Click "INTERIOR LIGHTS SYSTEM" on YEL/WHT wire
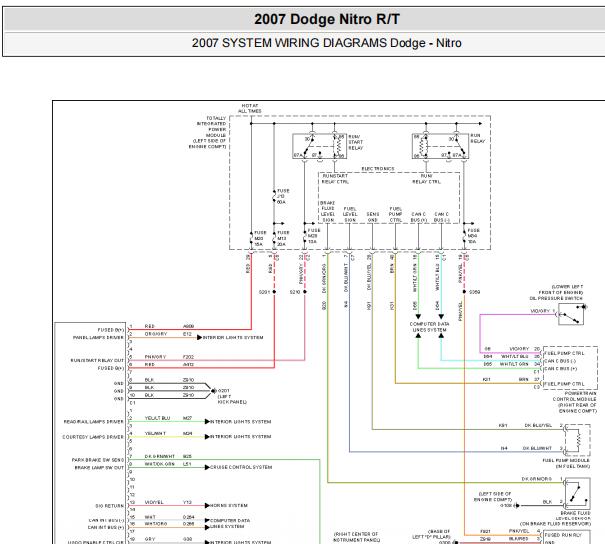The height and width of the screenshot is (544, 605). [240, 437]
